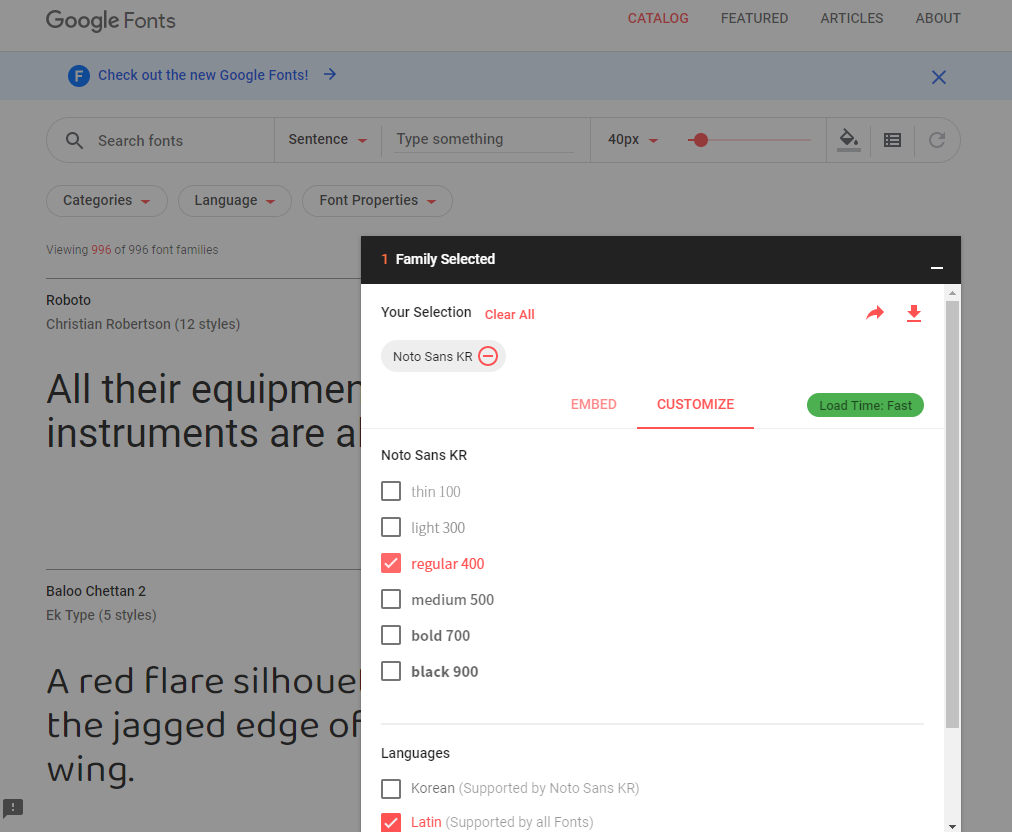Open the Sentence preview text dropdown
1012x832 pixels.
pos(327,139)
